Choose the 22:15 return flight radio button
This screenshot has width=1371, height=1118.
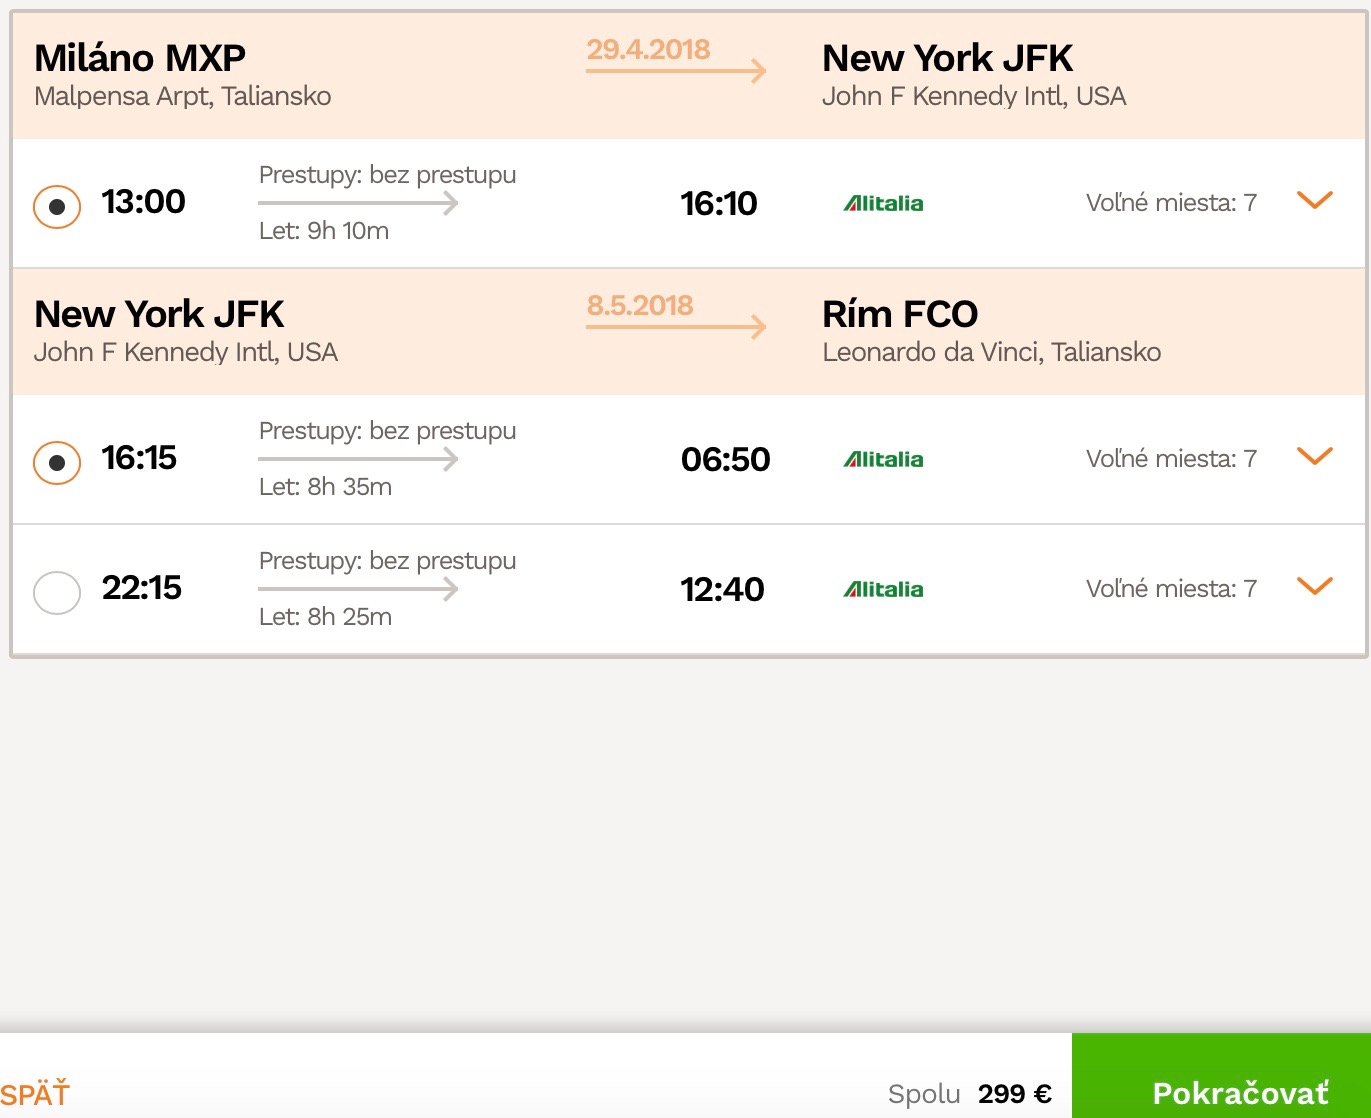(57, 592)
